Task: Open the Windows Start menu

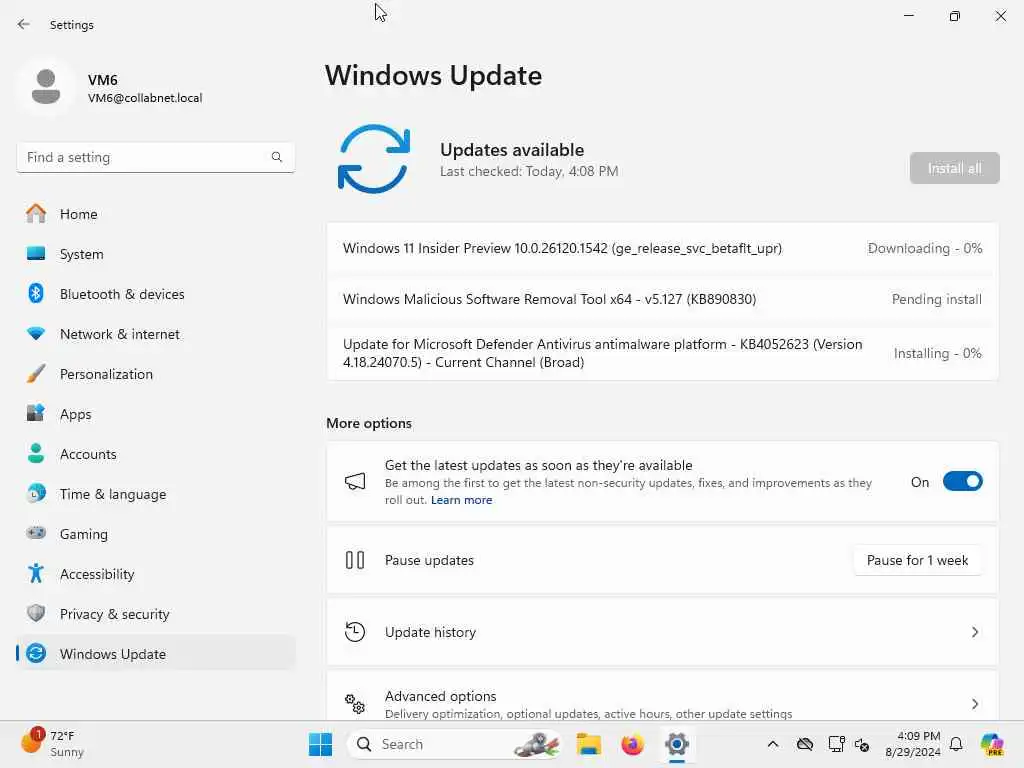Action: pyautogui.click(x=320, y=744)
